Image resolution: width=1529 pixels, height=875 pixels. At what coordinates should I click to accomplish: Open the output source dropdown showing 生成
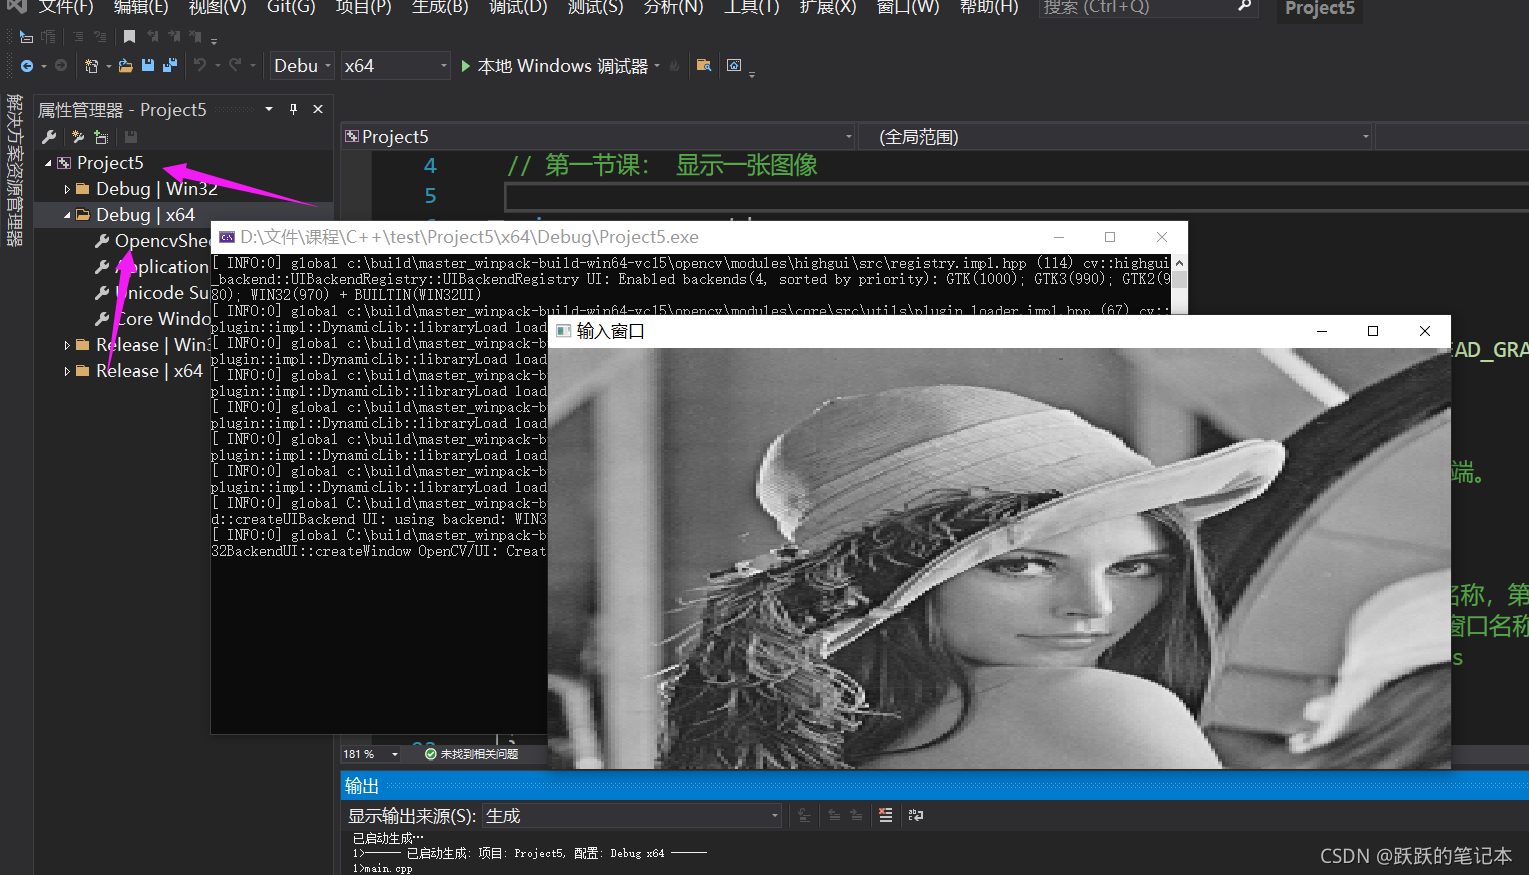point(632,816)
